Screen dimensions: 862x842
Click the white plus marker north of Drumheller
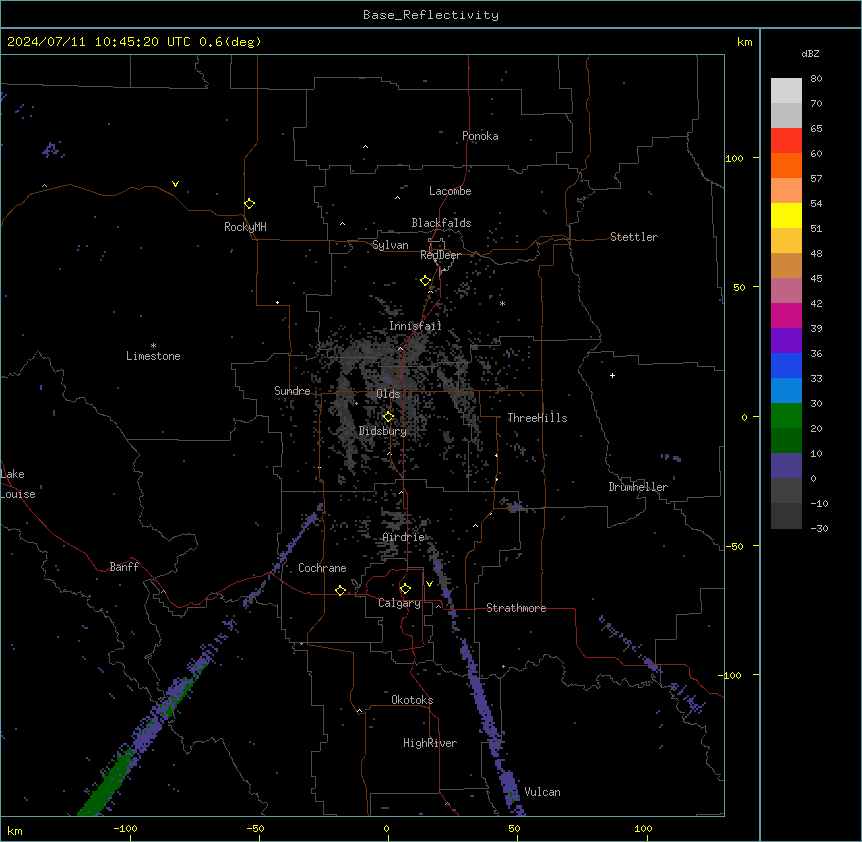pos(612,375)
